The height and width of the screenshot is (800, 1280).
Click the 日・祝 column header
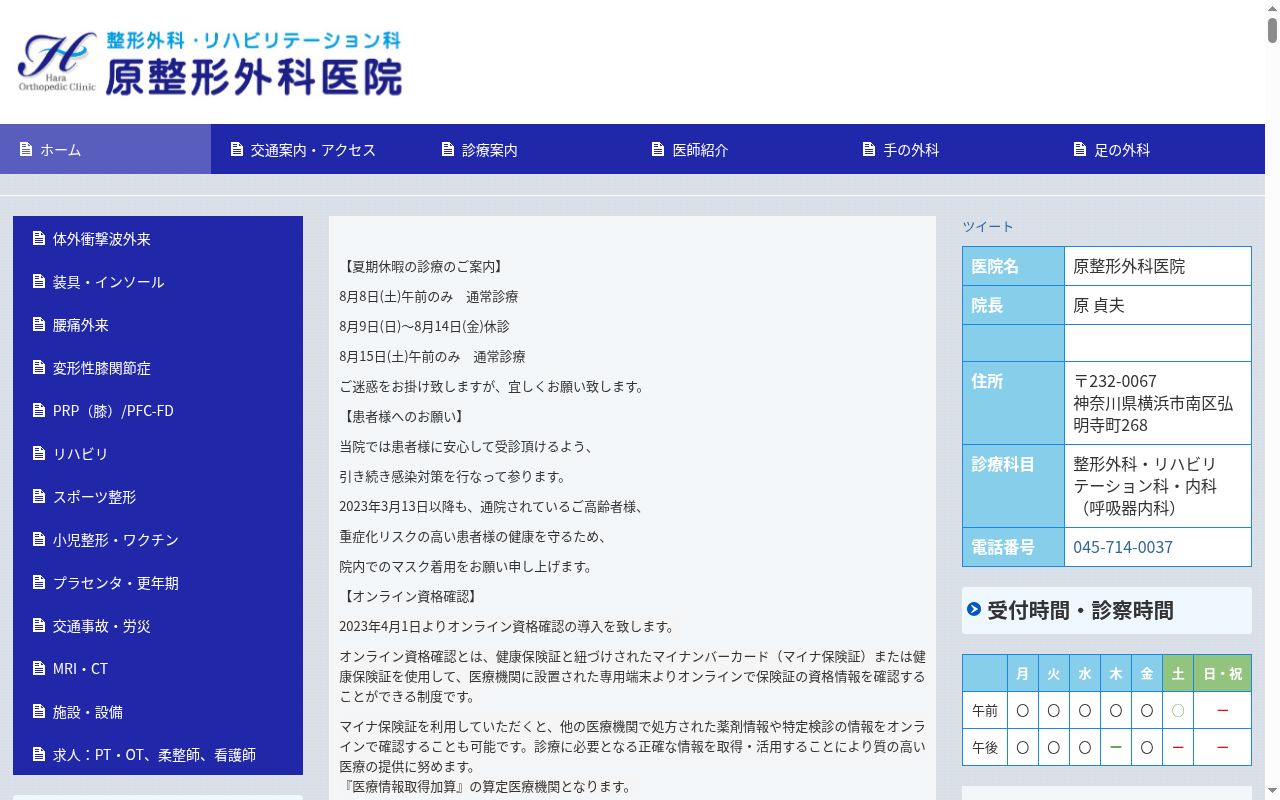click(x=1222, y=673)
